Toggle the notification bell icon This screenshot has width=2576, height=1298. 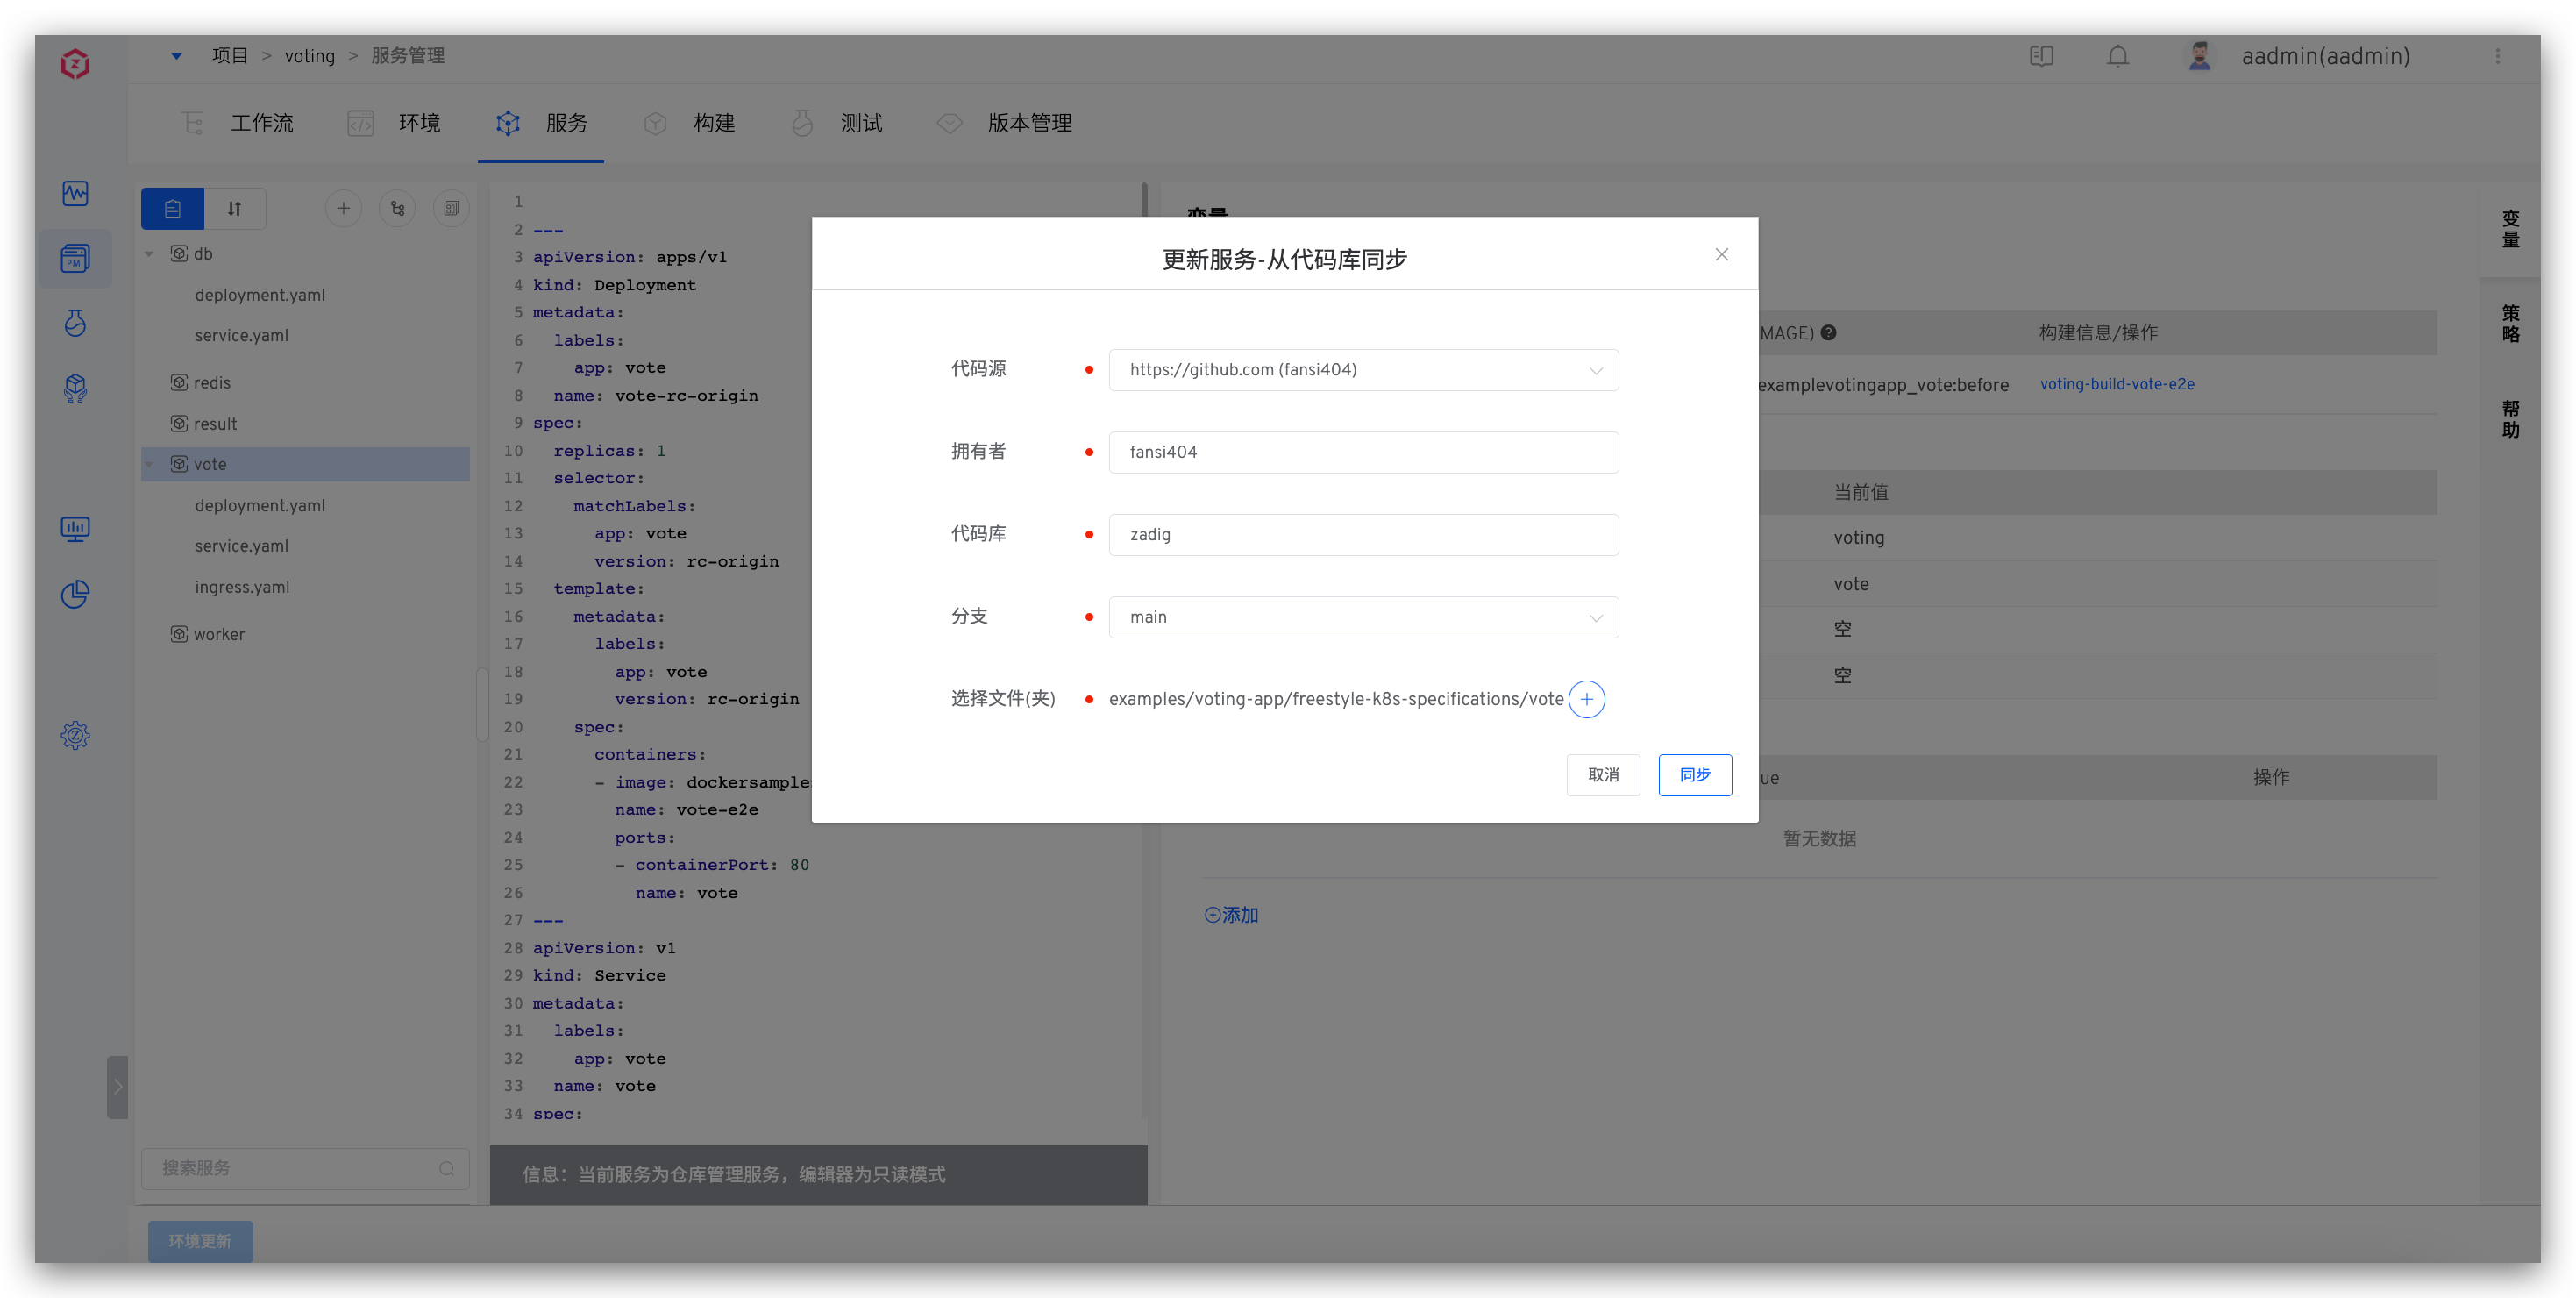[2118, 56]
